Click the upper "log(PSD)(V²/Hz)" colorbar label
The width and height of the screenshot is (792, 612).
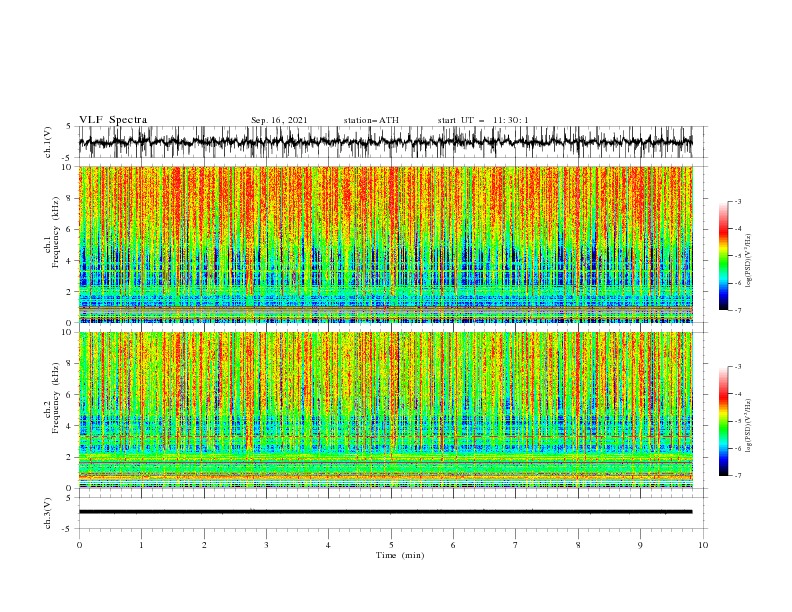pos(749,261)
